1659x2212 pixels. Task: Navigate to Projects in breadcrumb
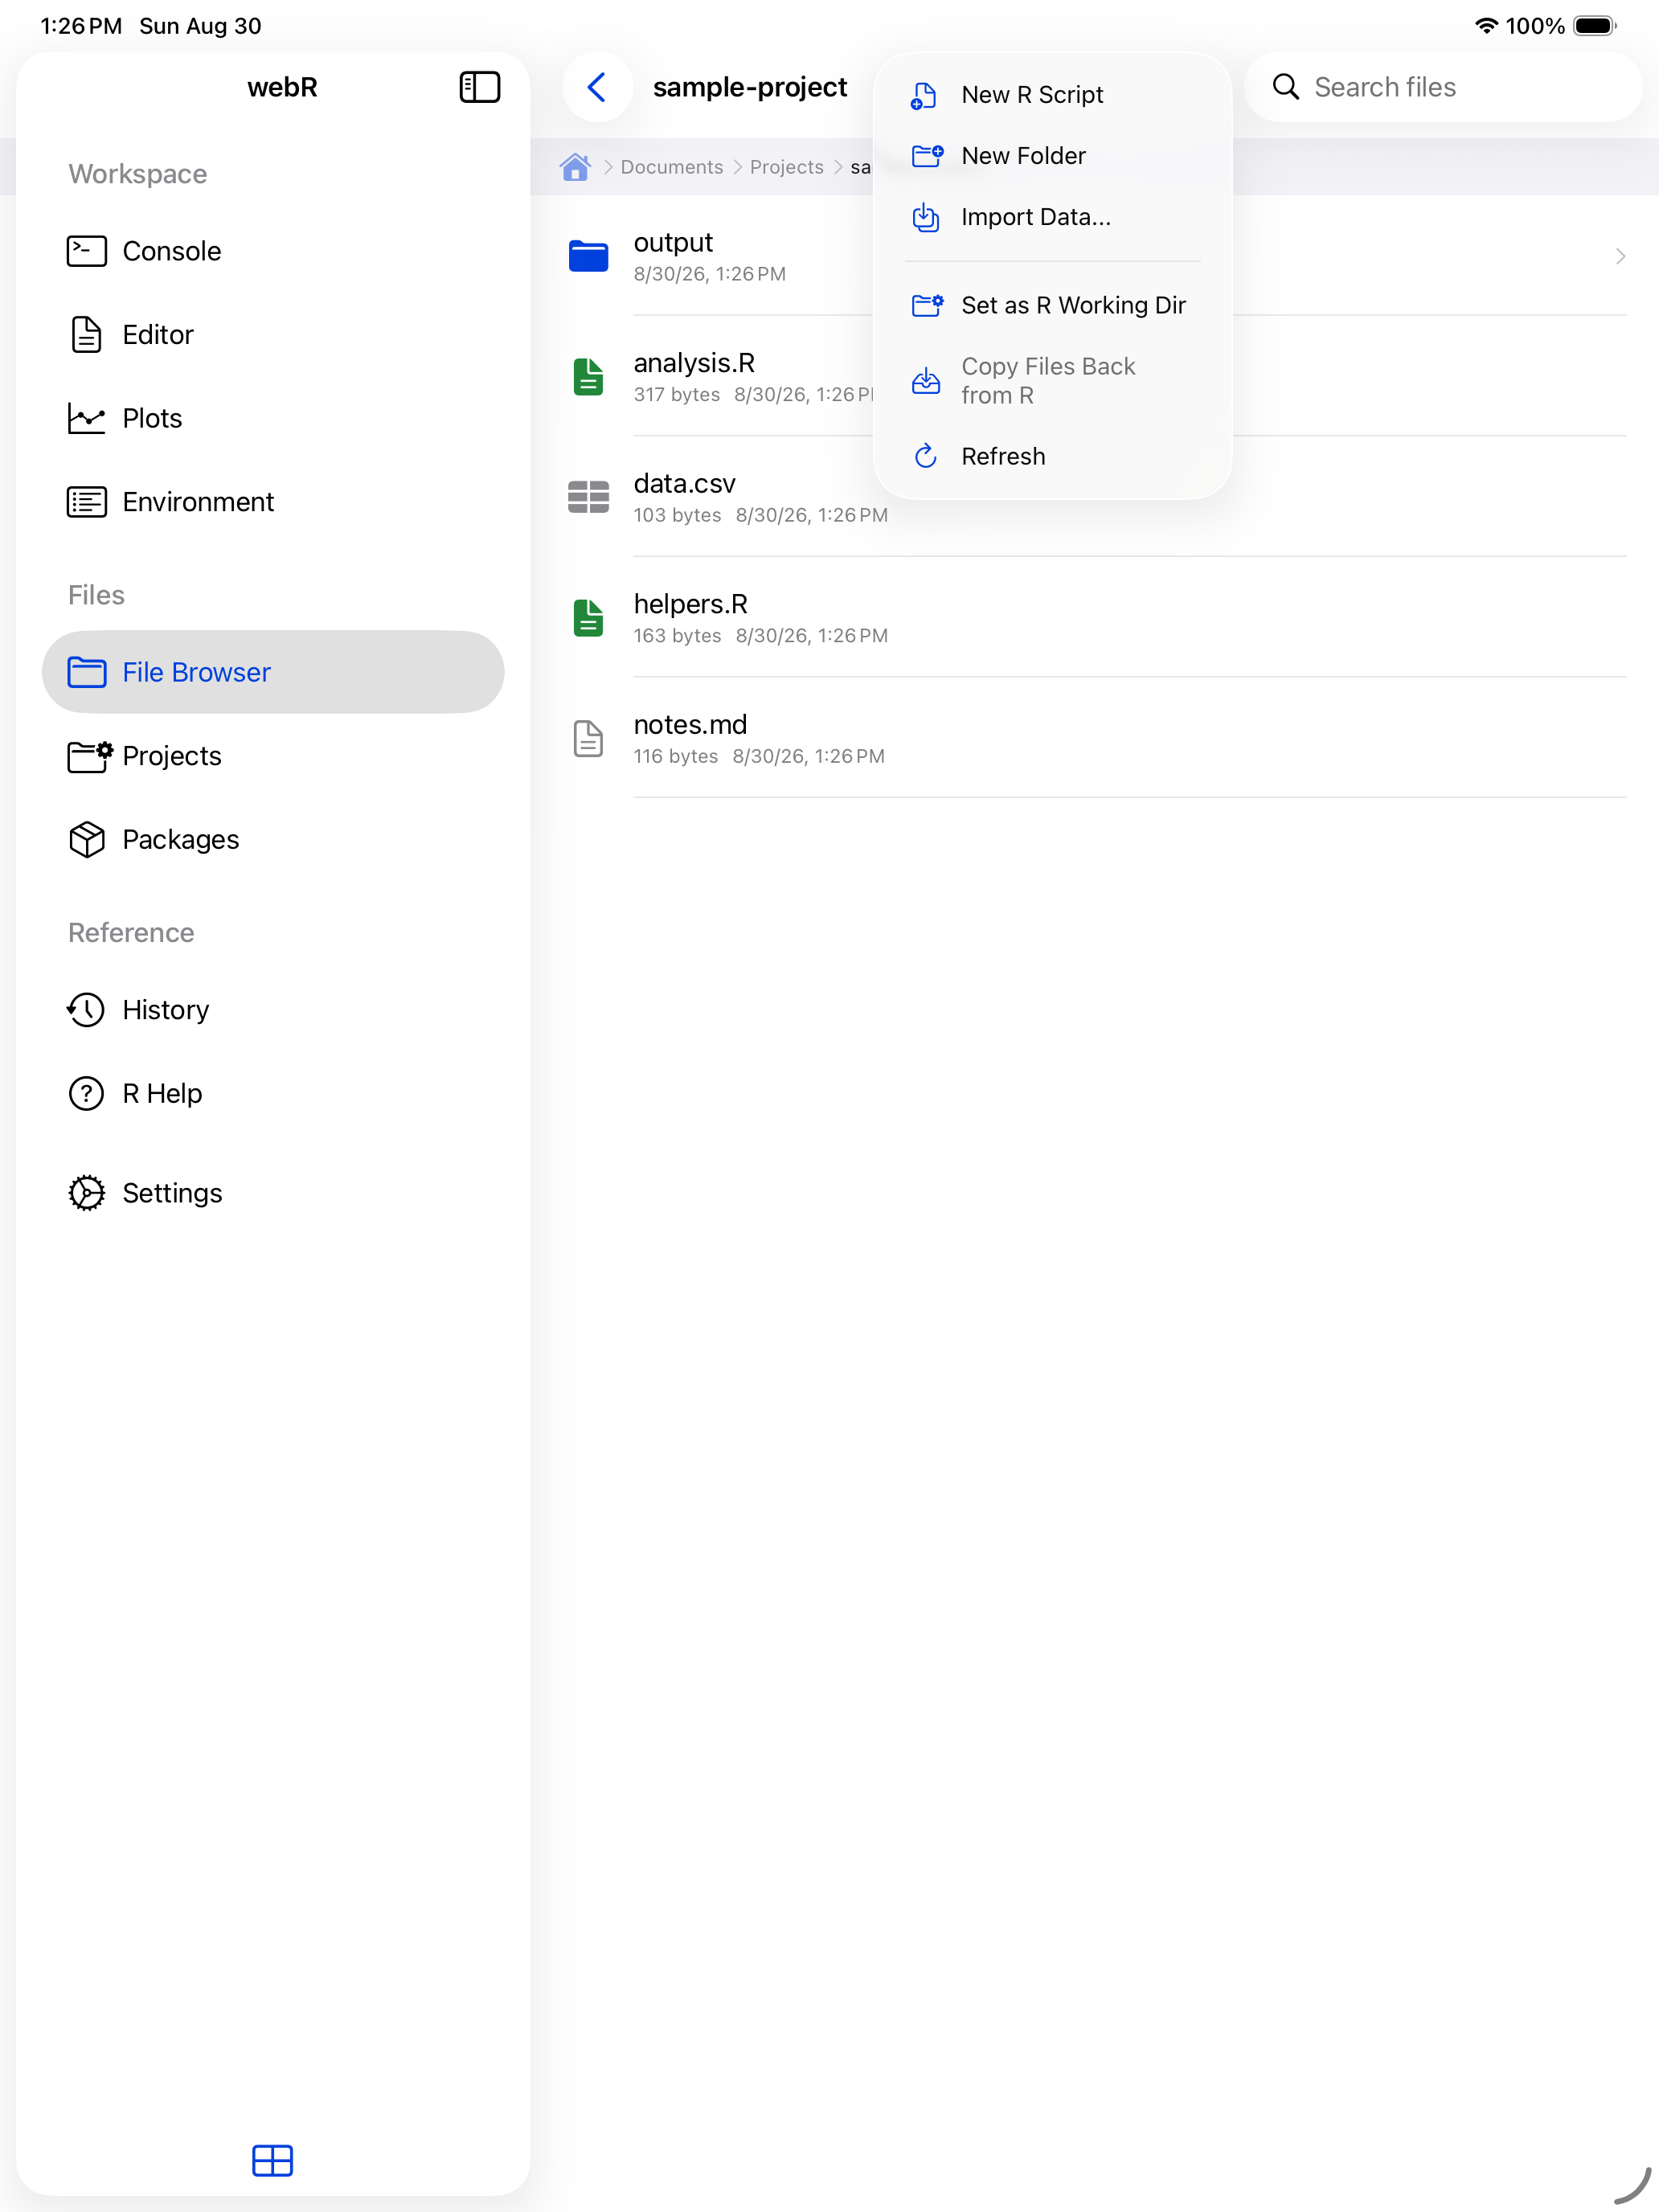pyautogui.click(x=786, y=167)
